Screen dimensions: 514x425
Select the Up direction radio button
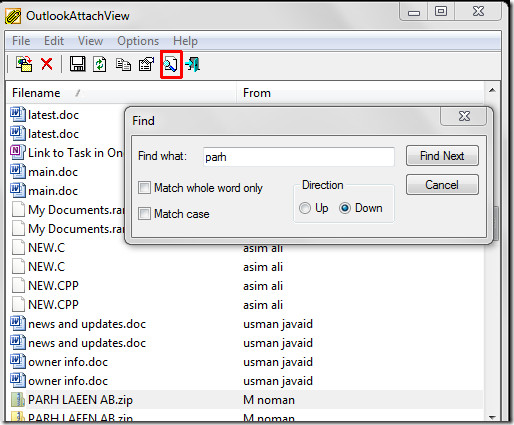pyautogui.click(x=305, y=208)
